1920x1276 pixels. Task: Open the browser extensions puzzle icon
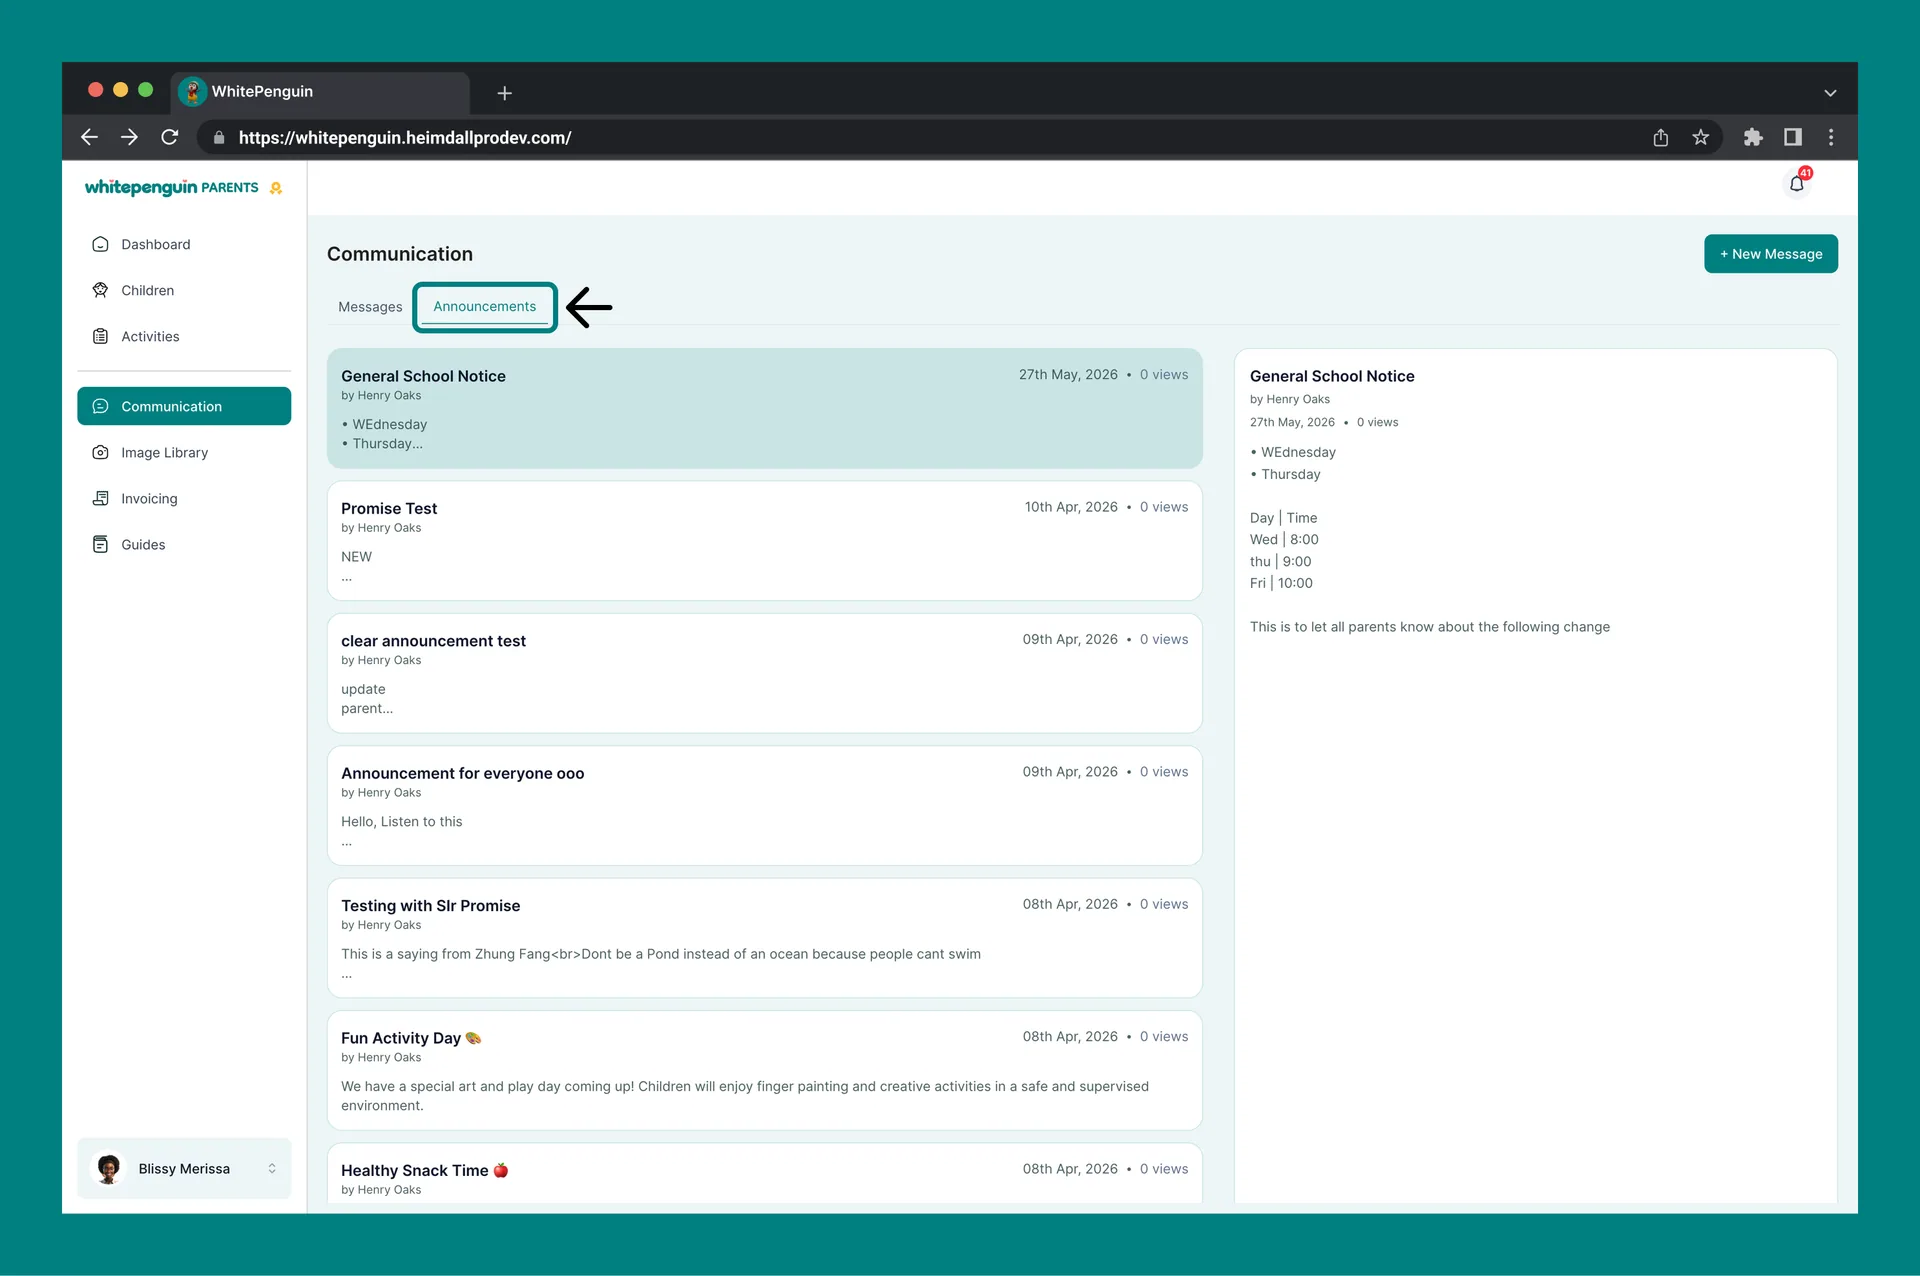(1752, 137)
